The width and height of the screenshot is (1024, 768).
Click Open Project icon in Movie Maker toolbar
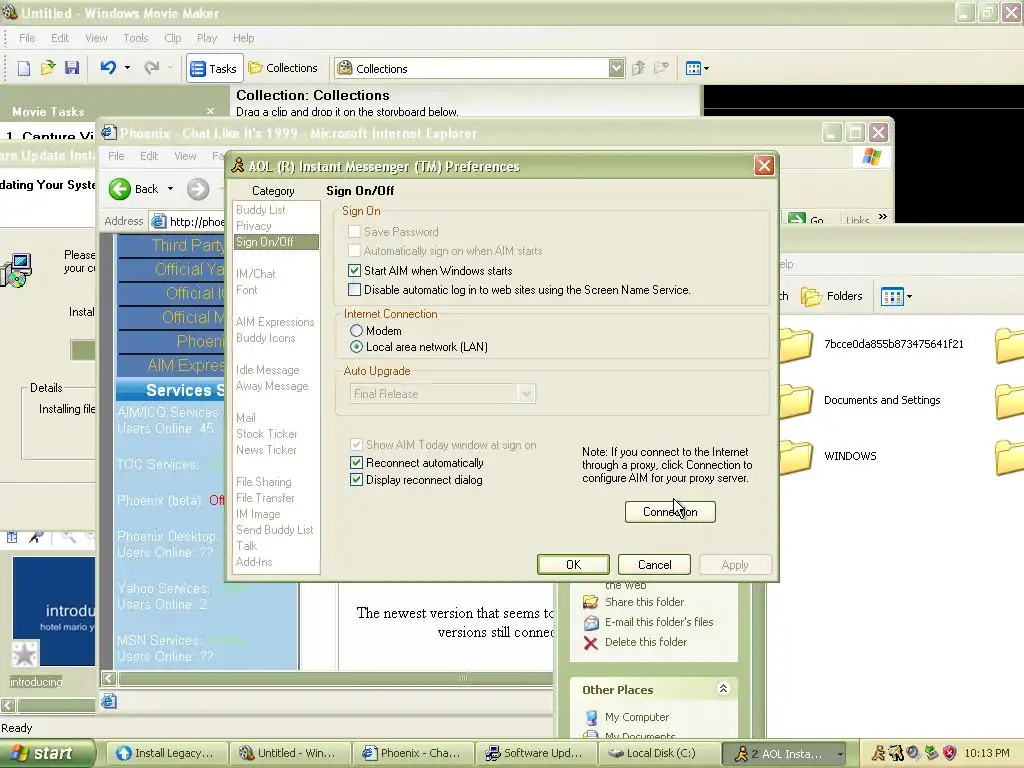pos(48,68)
